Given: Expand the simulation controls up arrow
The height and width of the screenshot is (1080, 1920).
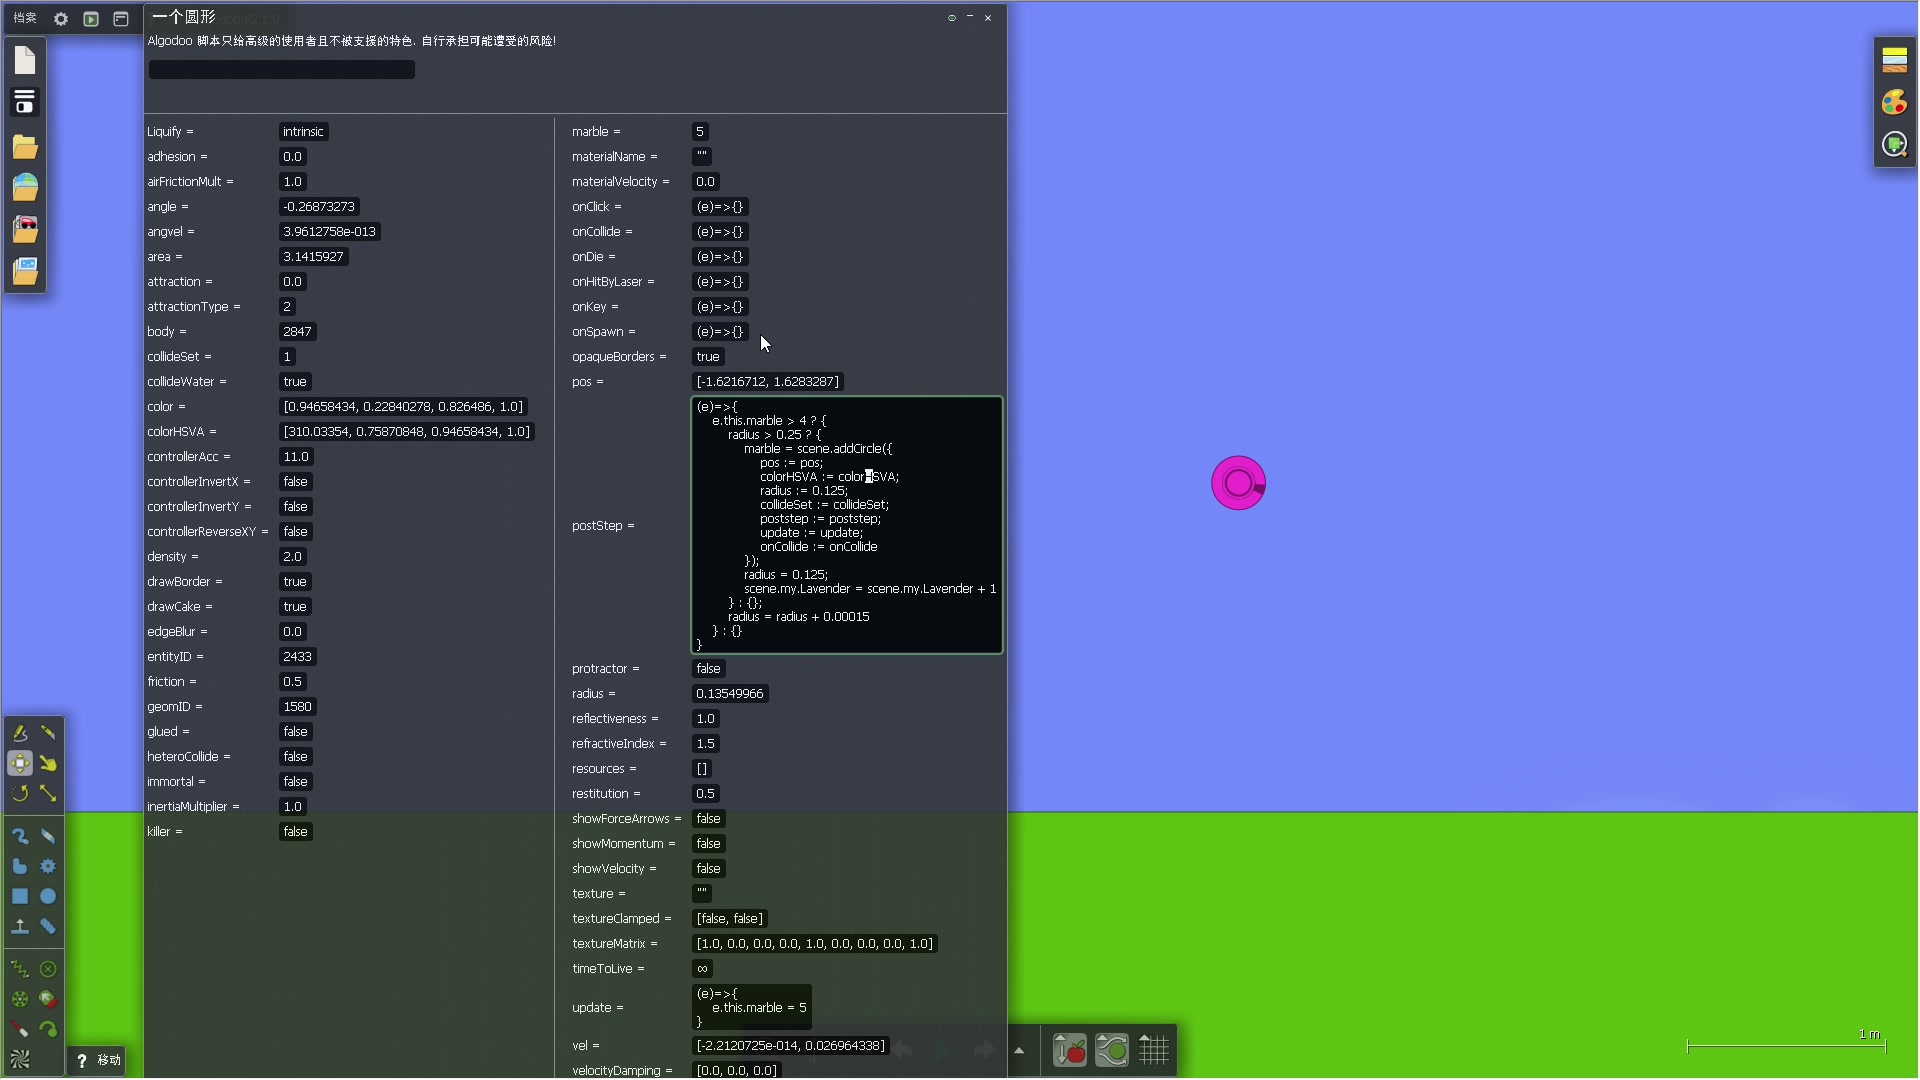Looking at the screenshot, I should (1019, 1051).
